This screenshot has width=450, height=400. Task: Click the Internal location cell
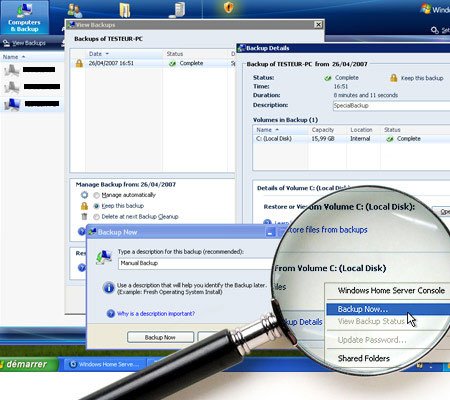(360, 139)
